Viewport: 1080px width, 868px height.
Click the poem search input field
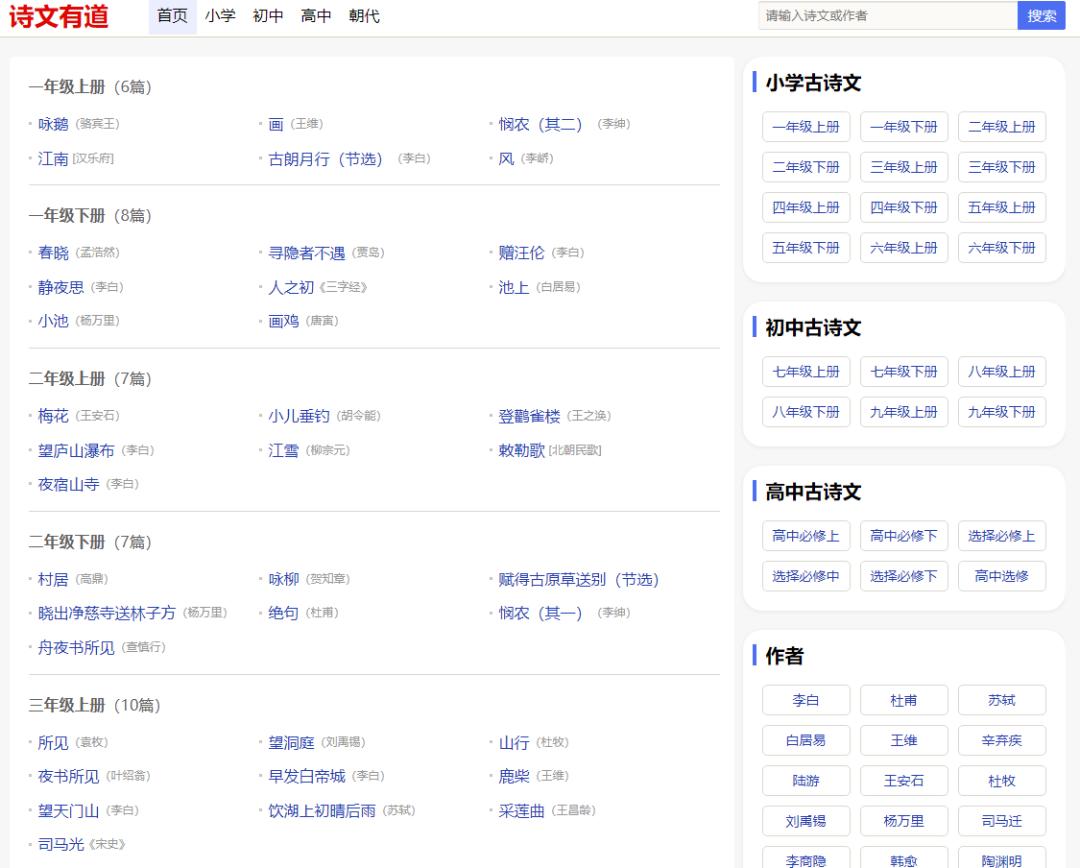pos(887,16)
